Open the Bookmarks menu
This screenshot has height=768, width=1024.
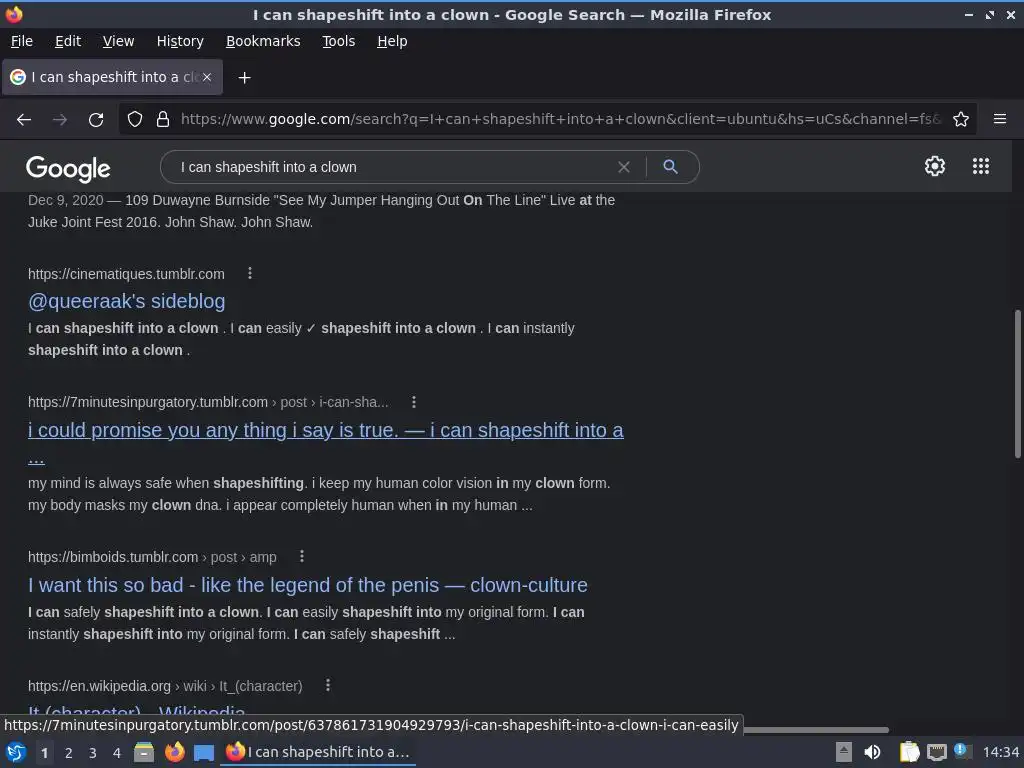point(263,41)
